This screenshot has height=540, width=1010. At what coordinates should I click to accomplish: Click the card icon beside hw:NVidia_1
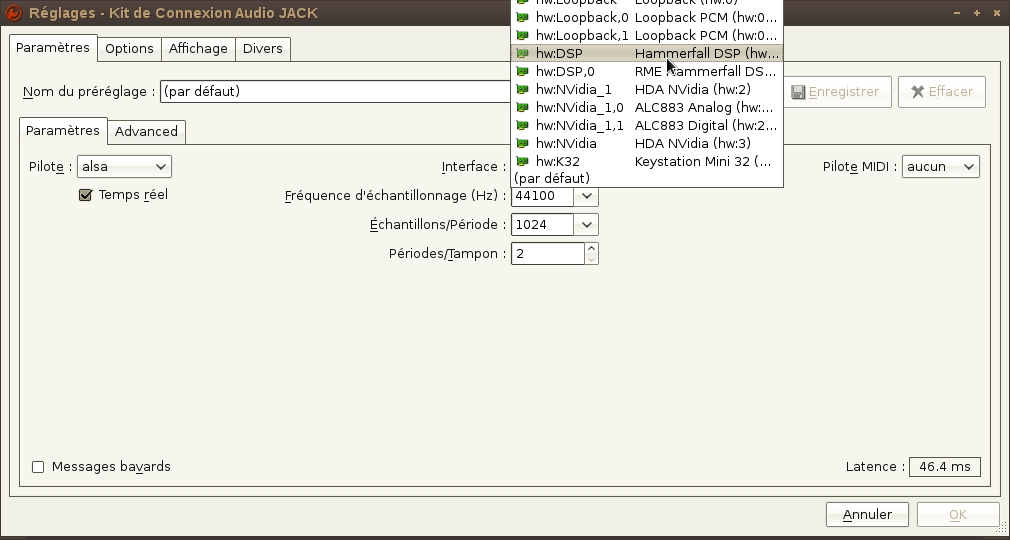coord(522,90)
